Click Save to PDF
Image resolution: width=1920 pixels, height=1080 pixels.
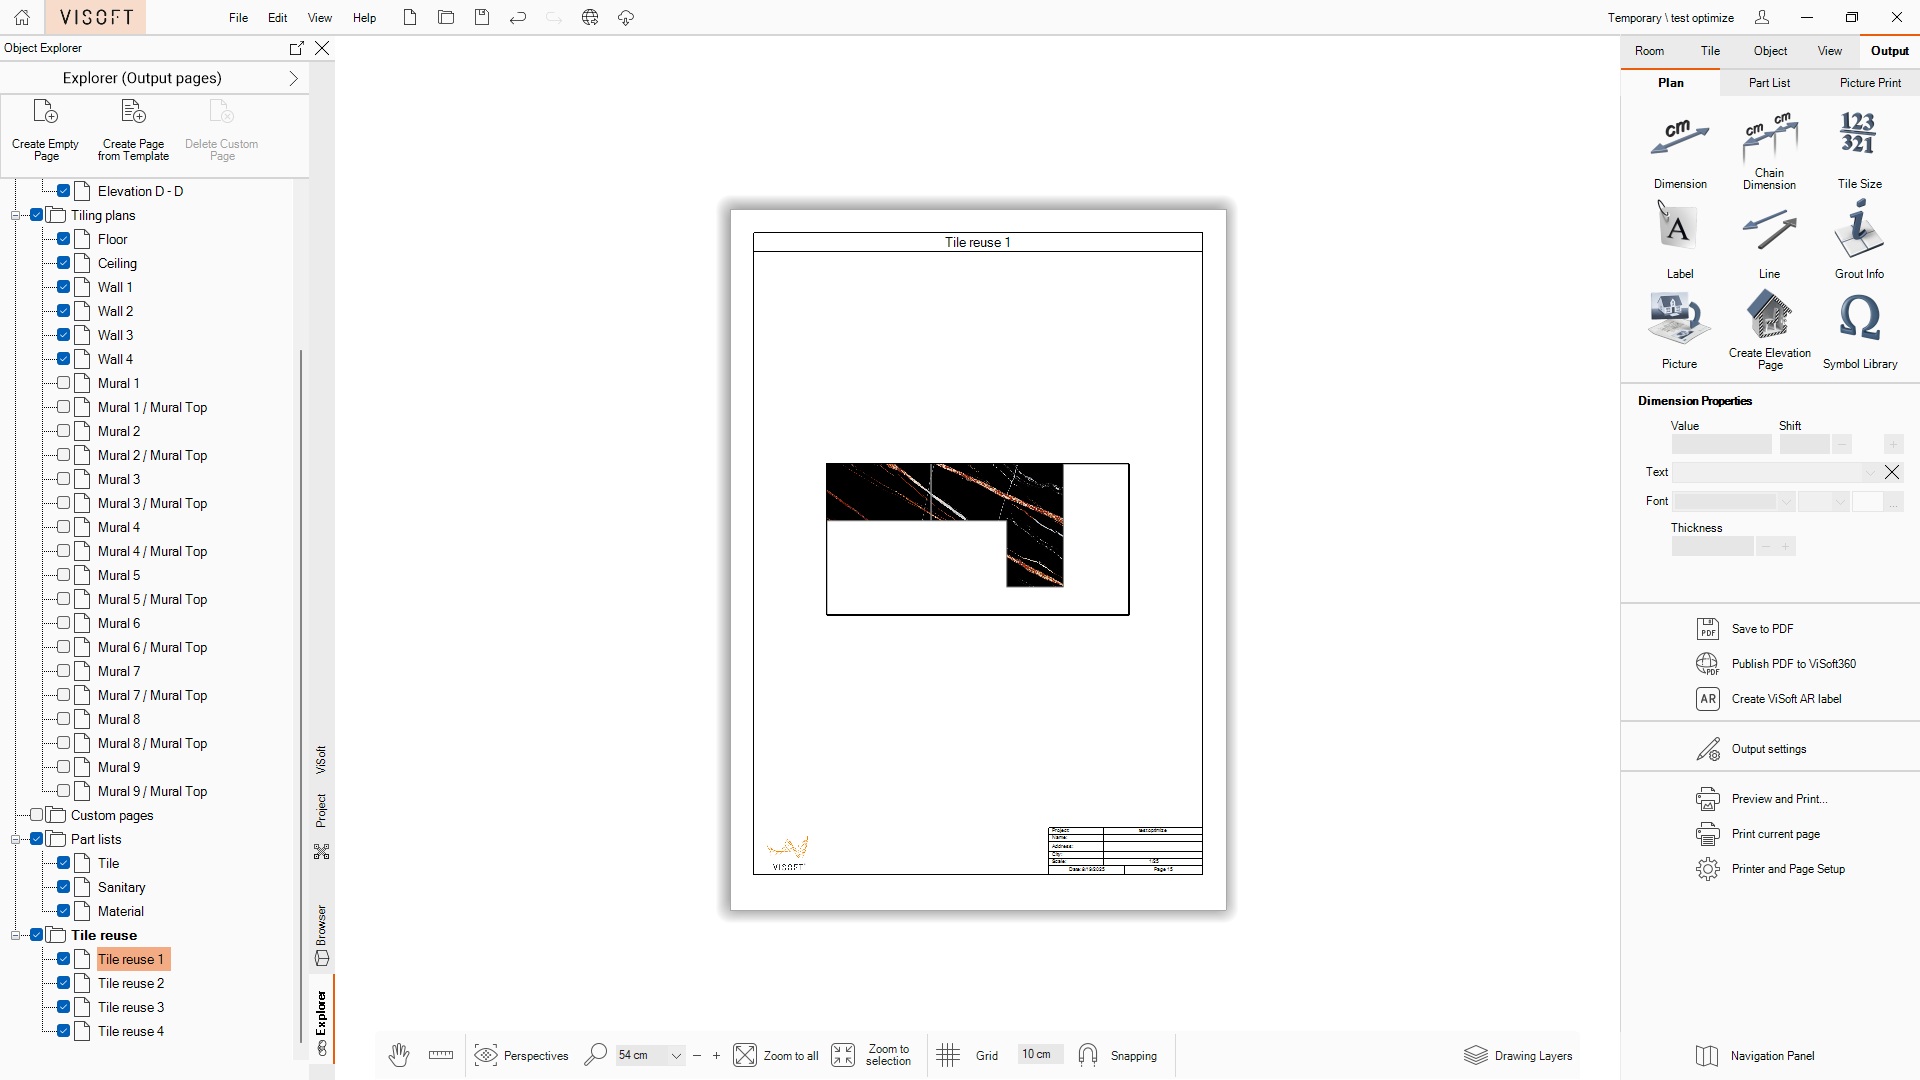click(1761, 629)
